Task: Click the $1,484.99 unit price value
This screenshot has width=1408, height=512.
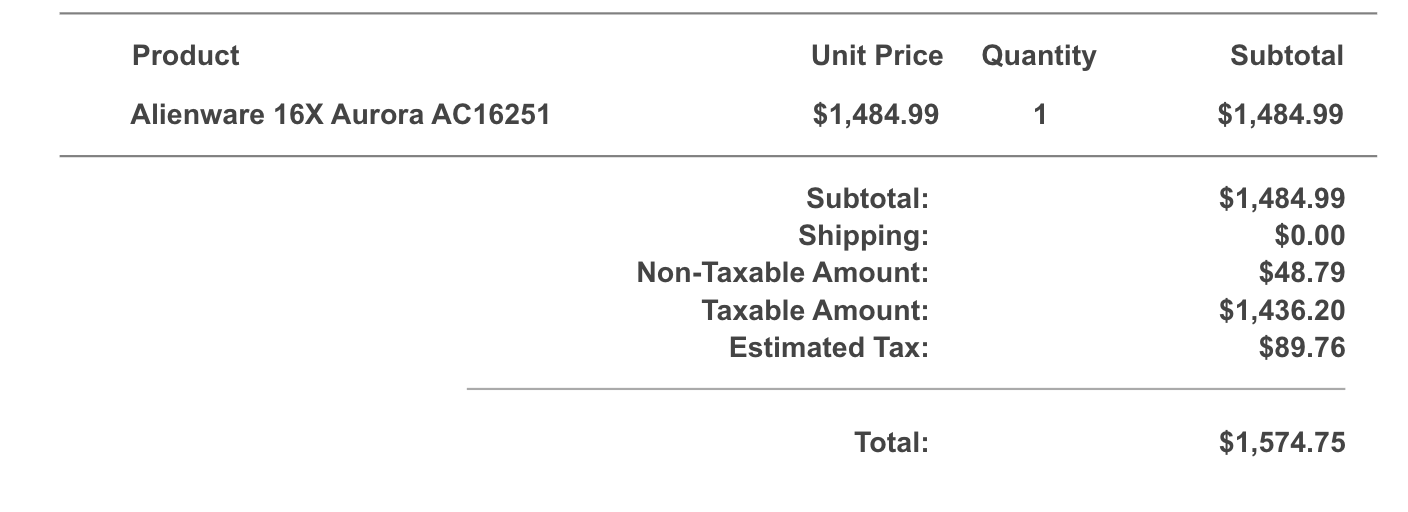Action: coord(876,115)
